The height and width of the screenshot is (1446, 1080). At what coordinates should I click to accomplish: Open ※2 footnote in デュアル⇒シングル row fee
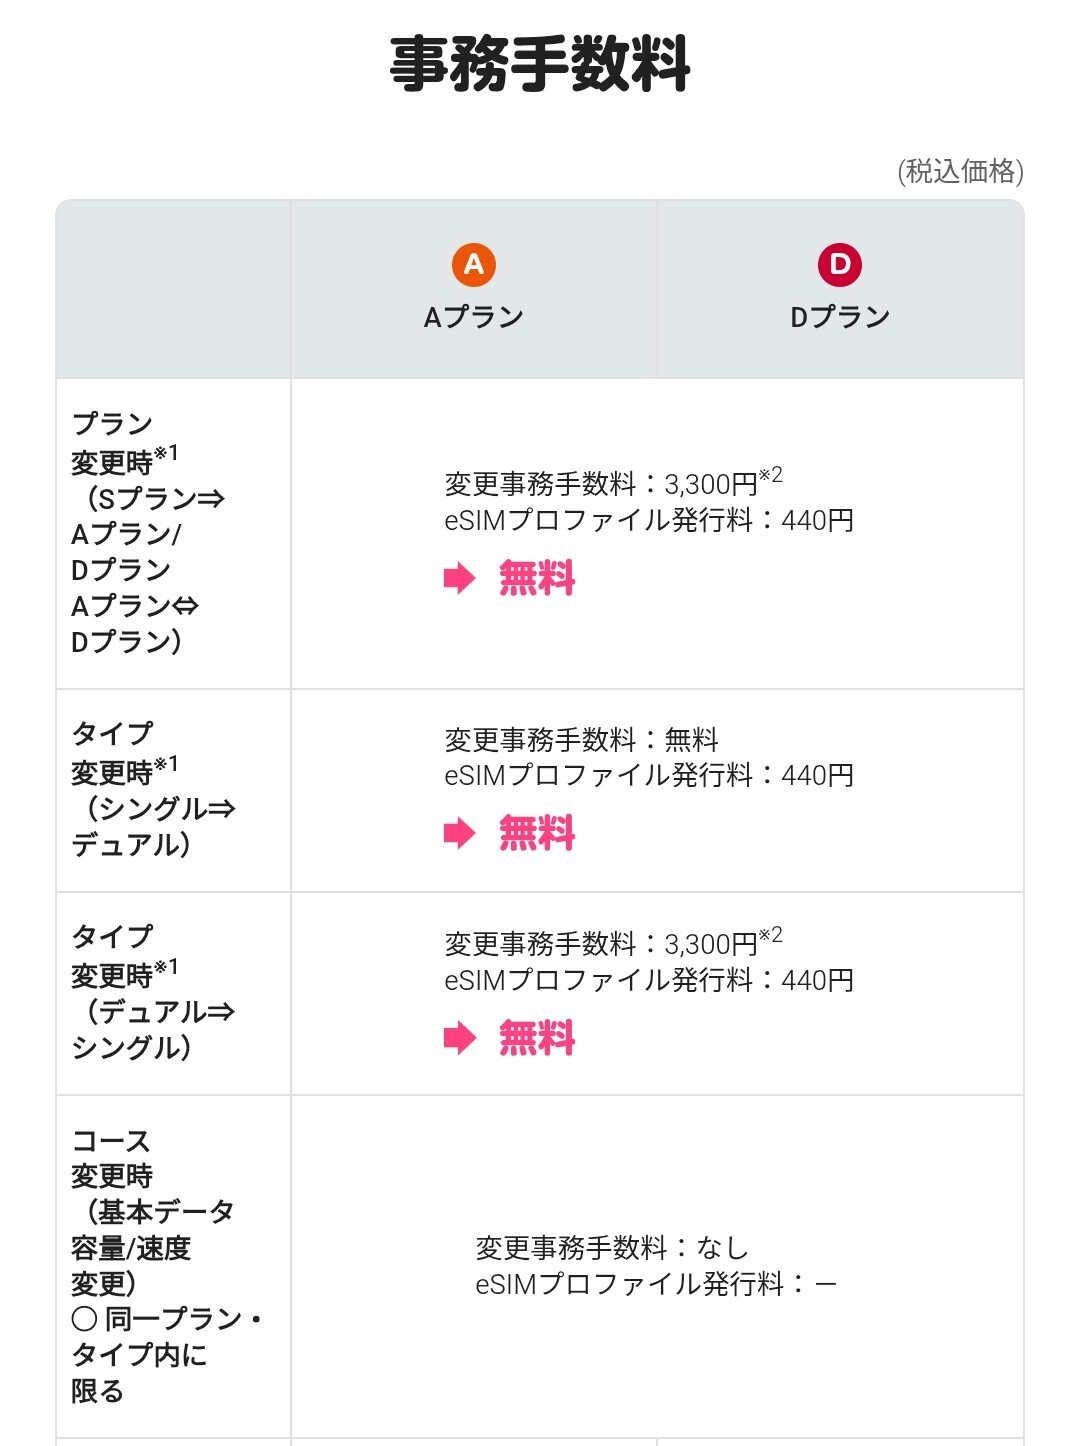(770, 935)
